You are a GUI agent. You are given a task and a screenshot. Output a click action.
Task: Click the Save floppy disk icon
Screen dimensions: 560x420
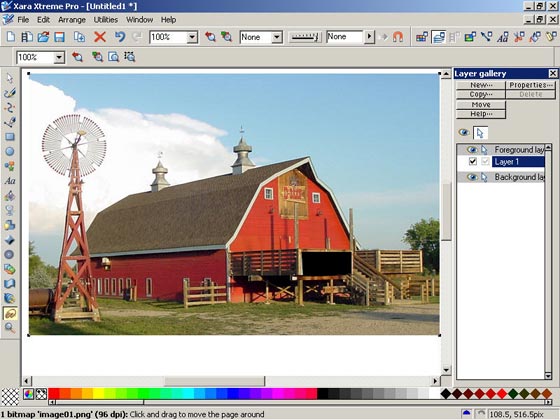[59, 37]
